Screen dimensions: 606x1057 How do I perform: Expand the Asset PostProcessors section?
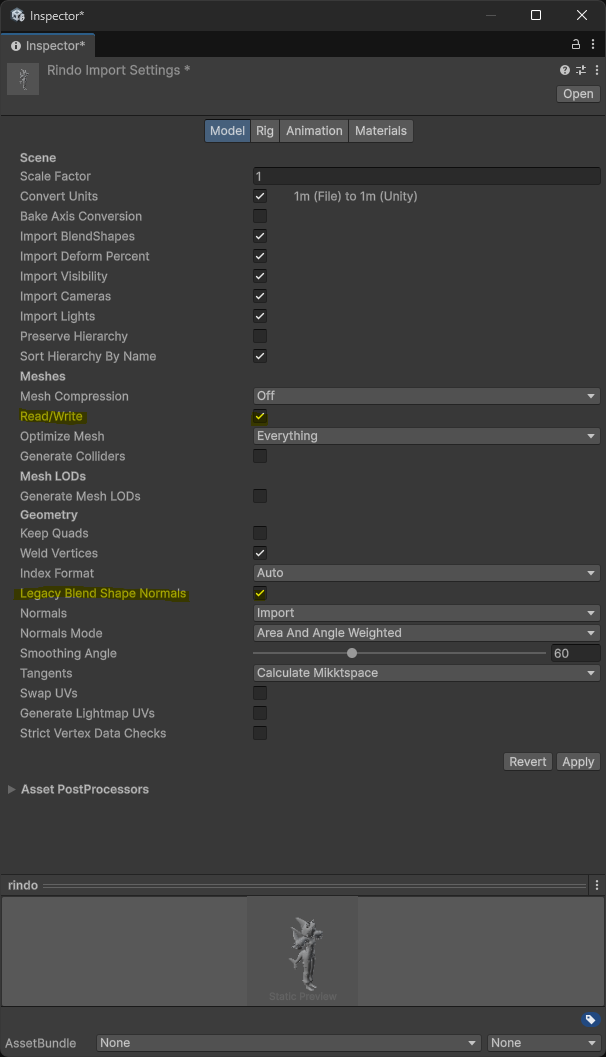12,789
